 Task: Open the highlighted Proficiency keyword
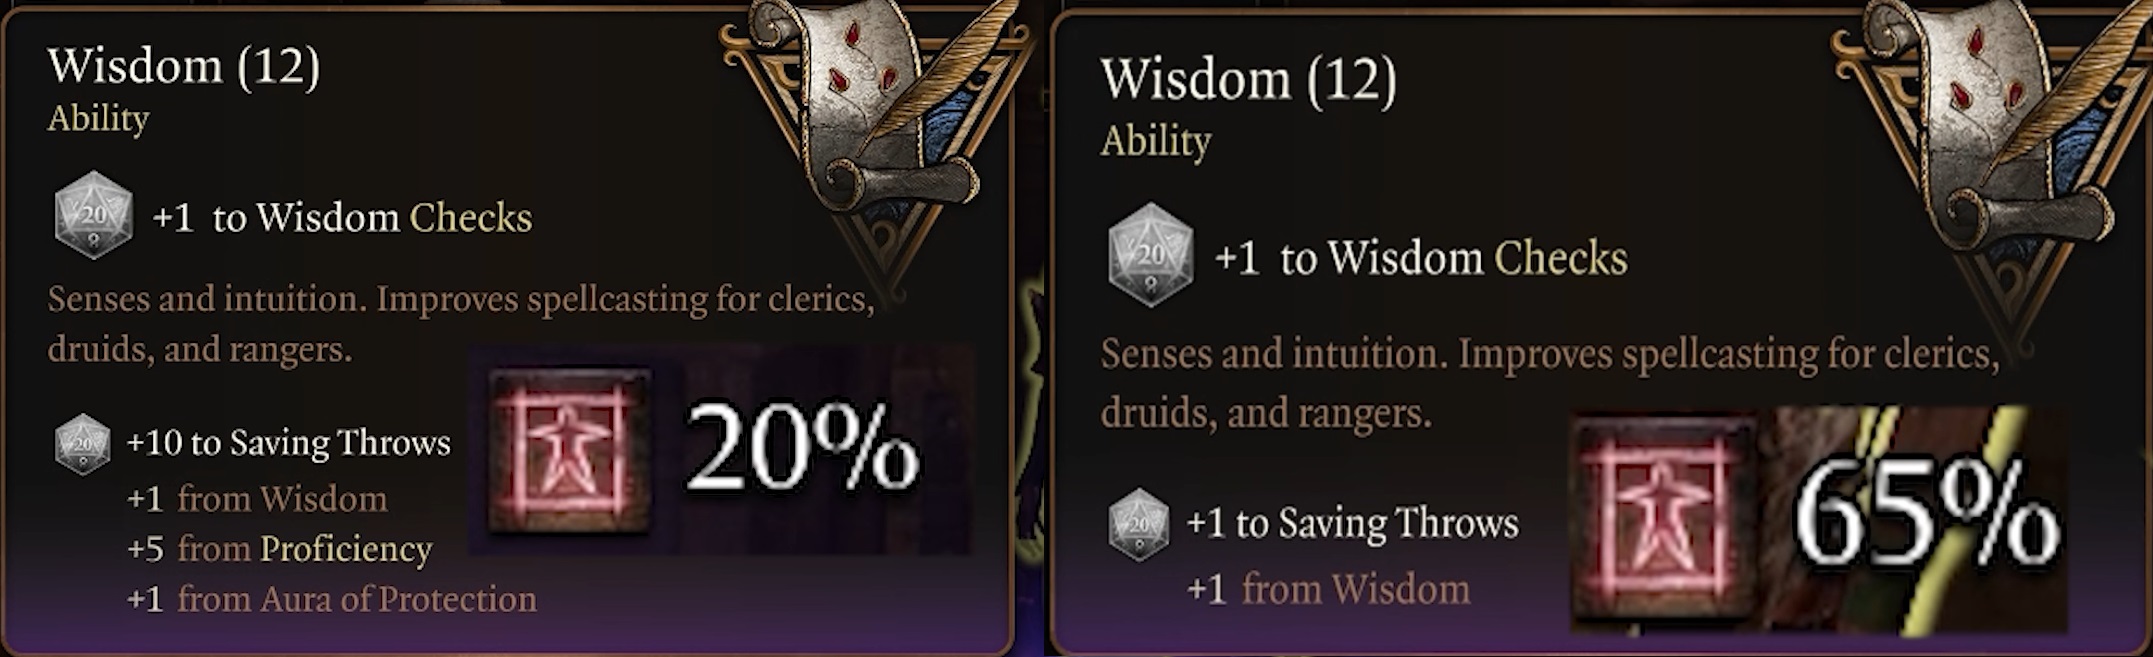click(x=345, y=549)
